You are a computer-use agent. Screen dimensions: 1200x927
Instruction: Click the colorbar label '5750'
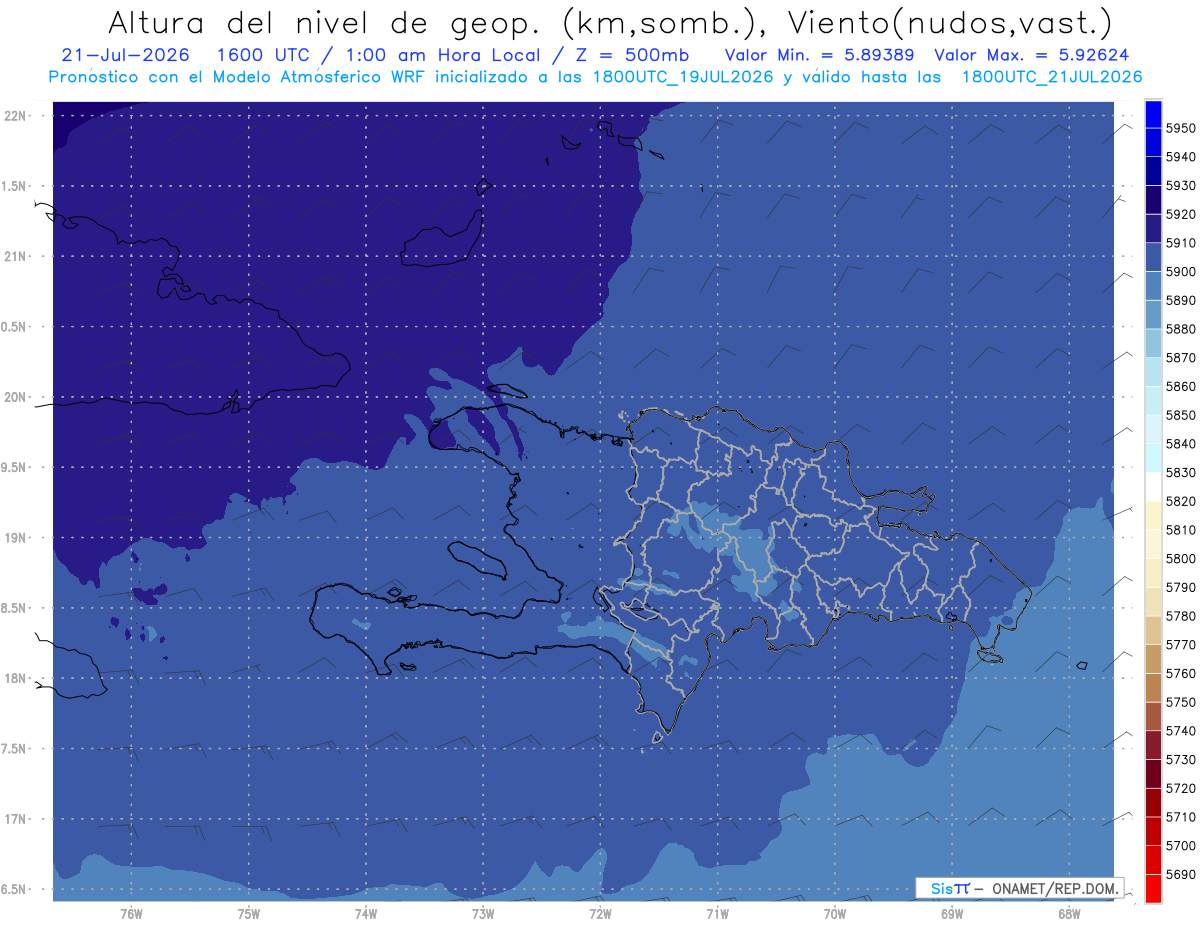click(1180, 702)
